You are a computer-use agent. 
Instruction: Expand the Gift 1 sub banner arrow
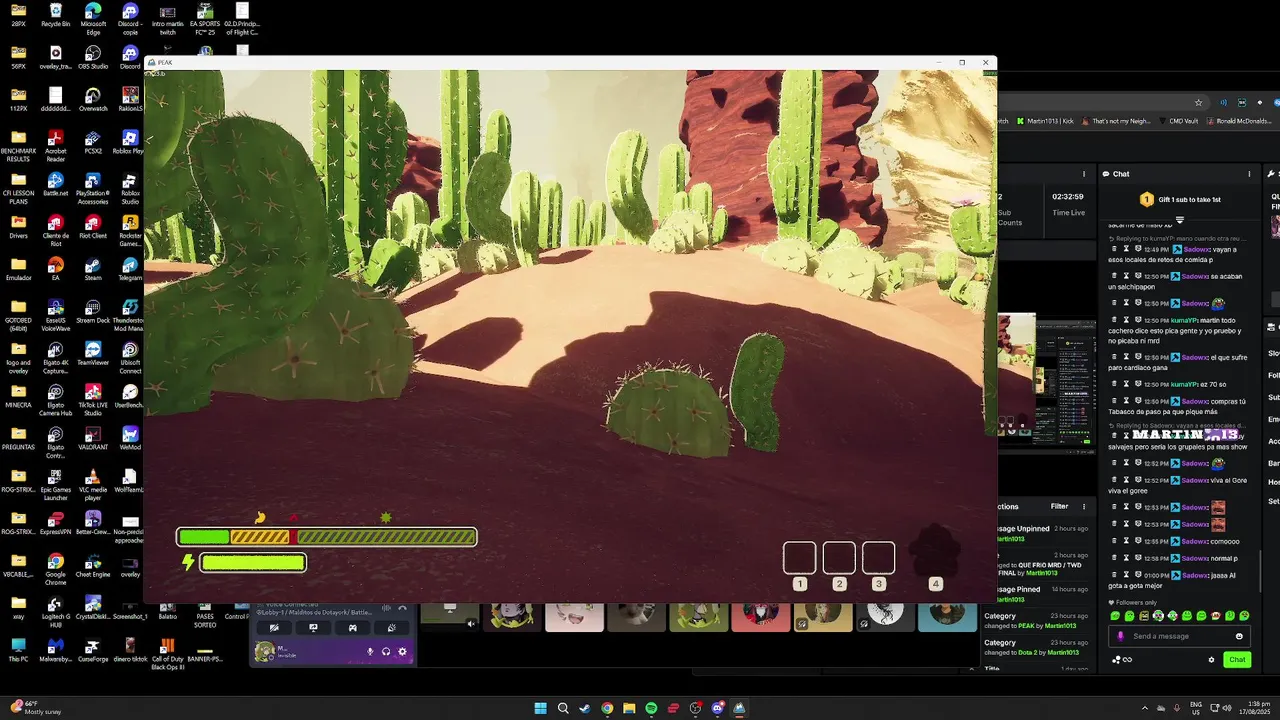[1180, 219]
